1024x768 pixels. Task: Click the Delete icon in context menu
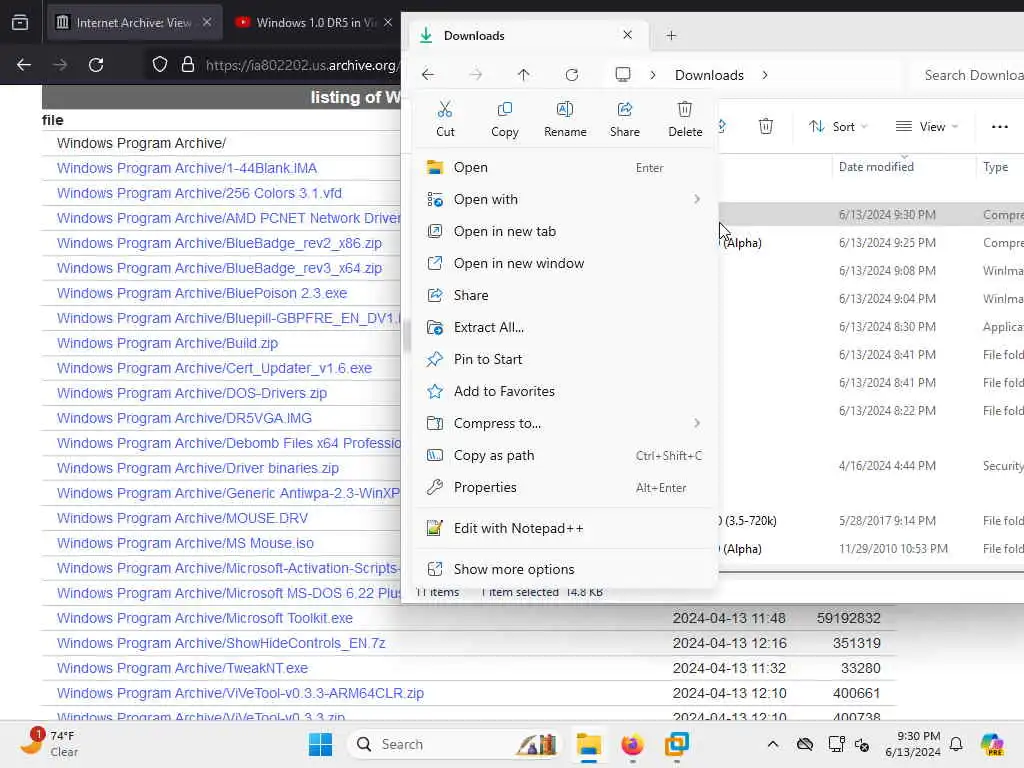684,118
